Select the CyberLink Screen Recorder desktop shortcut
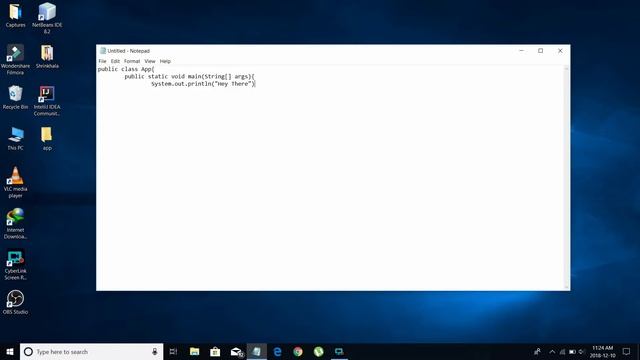Viewport: 640px width, 360px height. (x=15, y=264)
